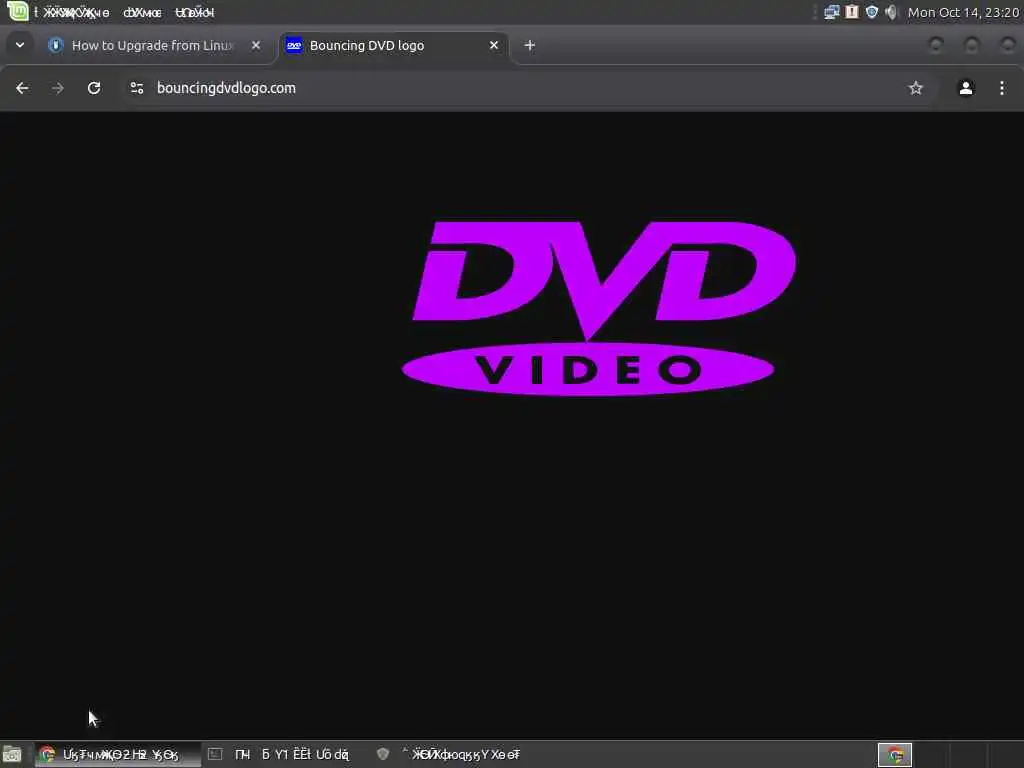
Task: Open the update manager shield icon
Action: tap(872, 12)
